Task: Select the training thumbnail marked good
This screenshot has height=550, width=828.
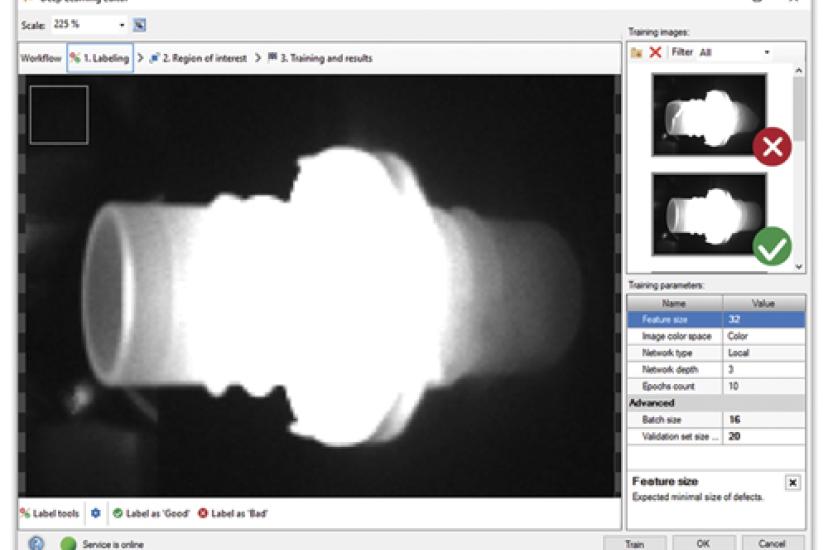Action: point(709,214)
